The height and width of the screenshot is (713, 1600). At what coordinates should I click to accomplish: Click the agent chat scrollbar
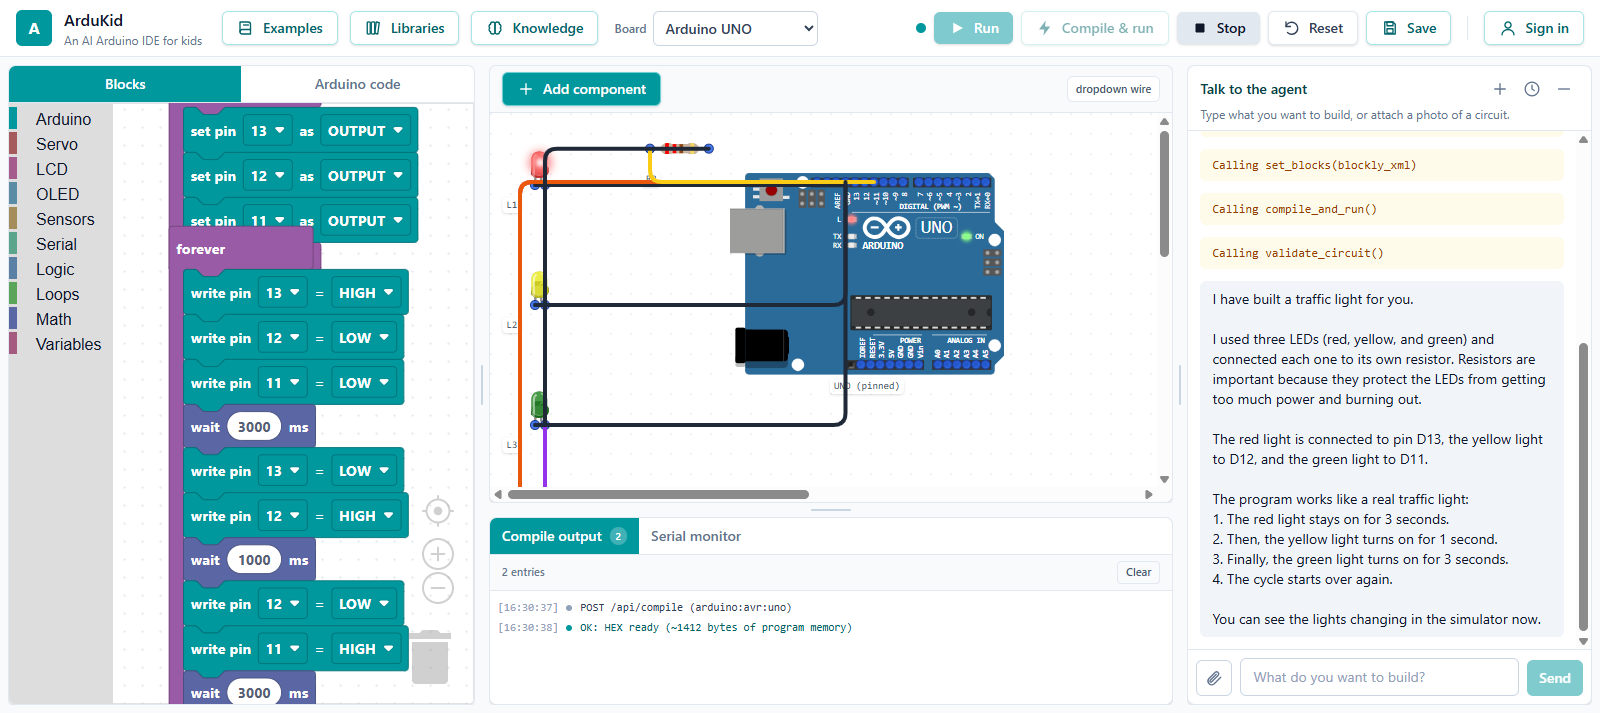tap(1583, 487)
